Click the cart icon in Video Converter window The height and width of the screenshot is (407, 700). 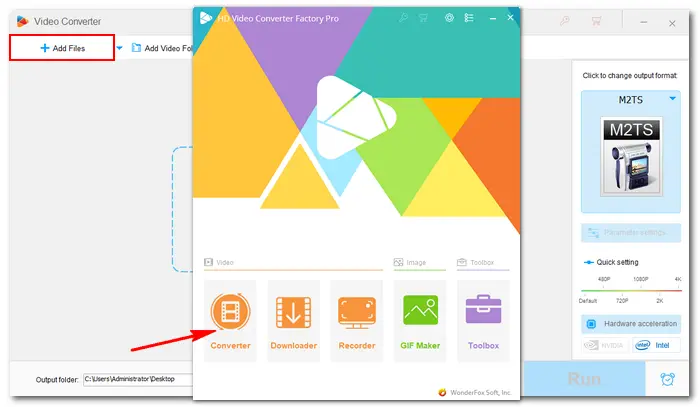tap(596, 21)
